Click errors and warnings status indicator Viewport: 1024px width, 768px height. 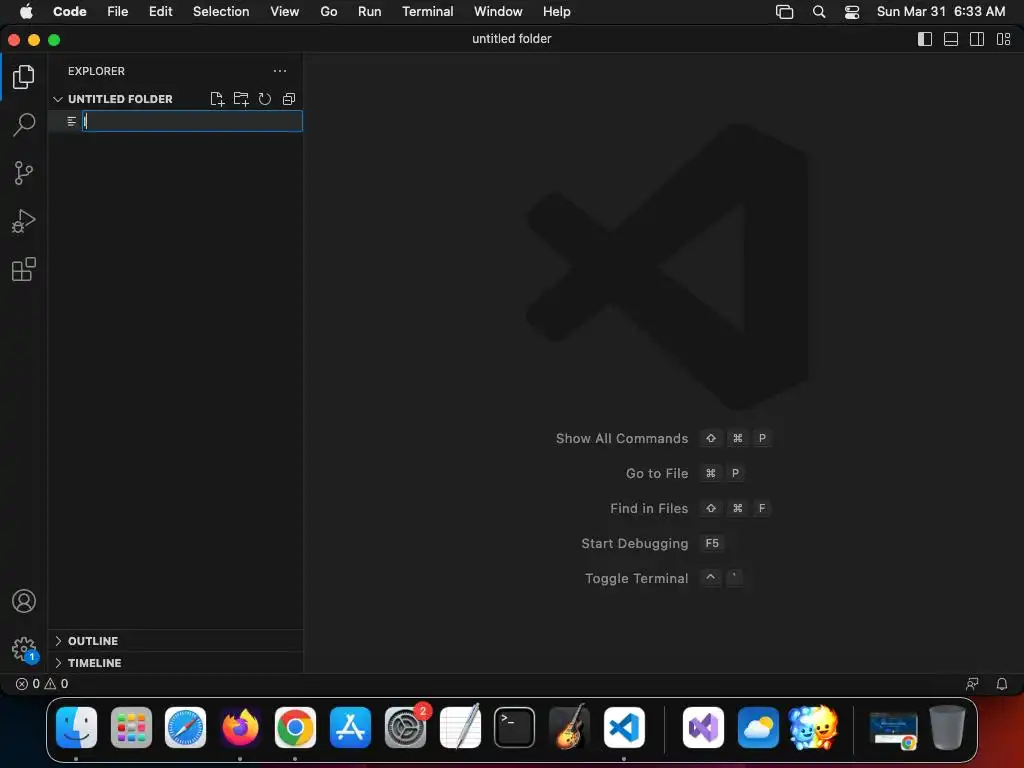coord(42,684)
